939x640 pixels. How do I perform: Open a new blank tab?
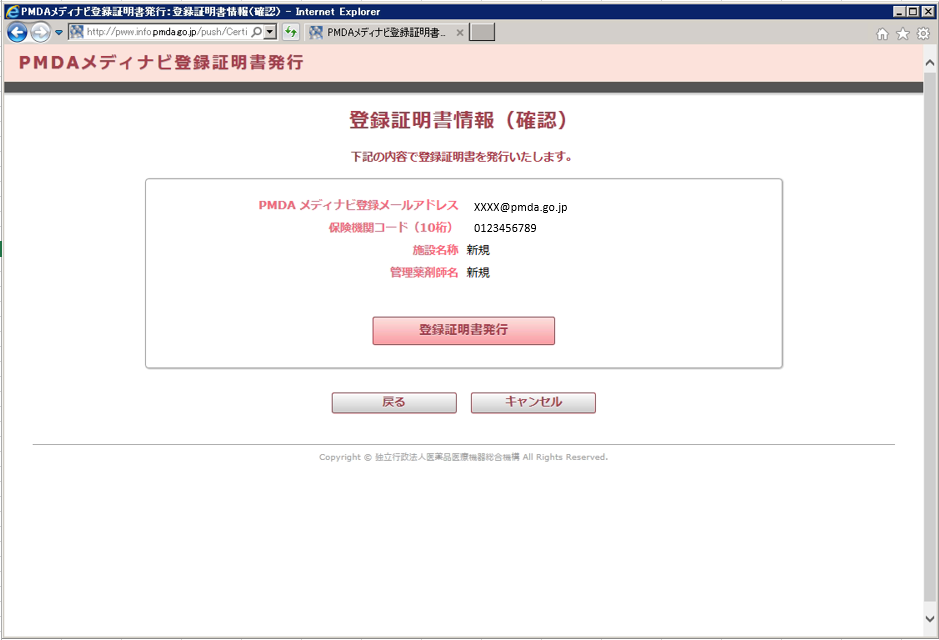pos(482,32)
